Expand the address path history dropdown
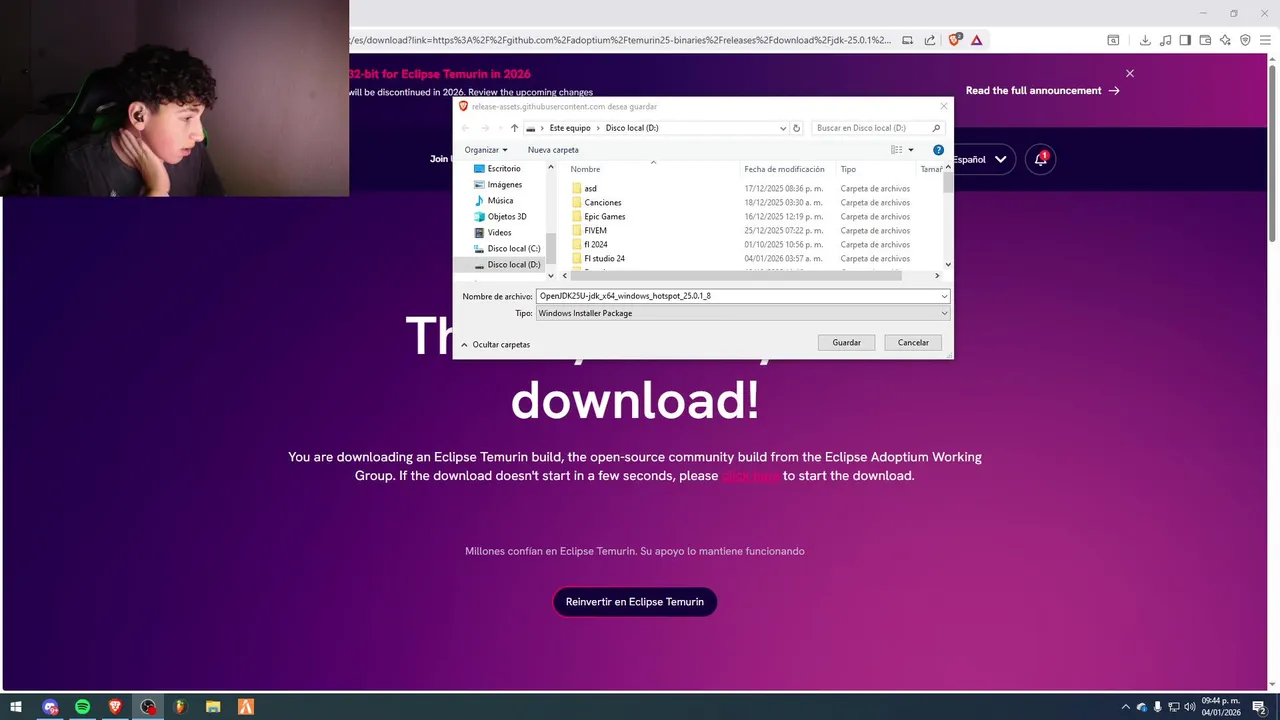The image size is (1280, 720). (x=783, y=128)
